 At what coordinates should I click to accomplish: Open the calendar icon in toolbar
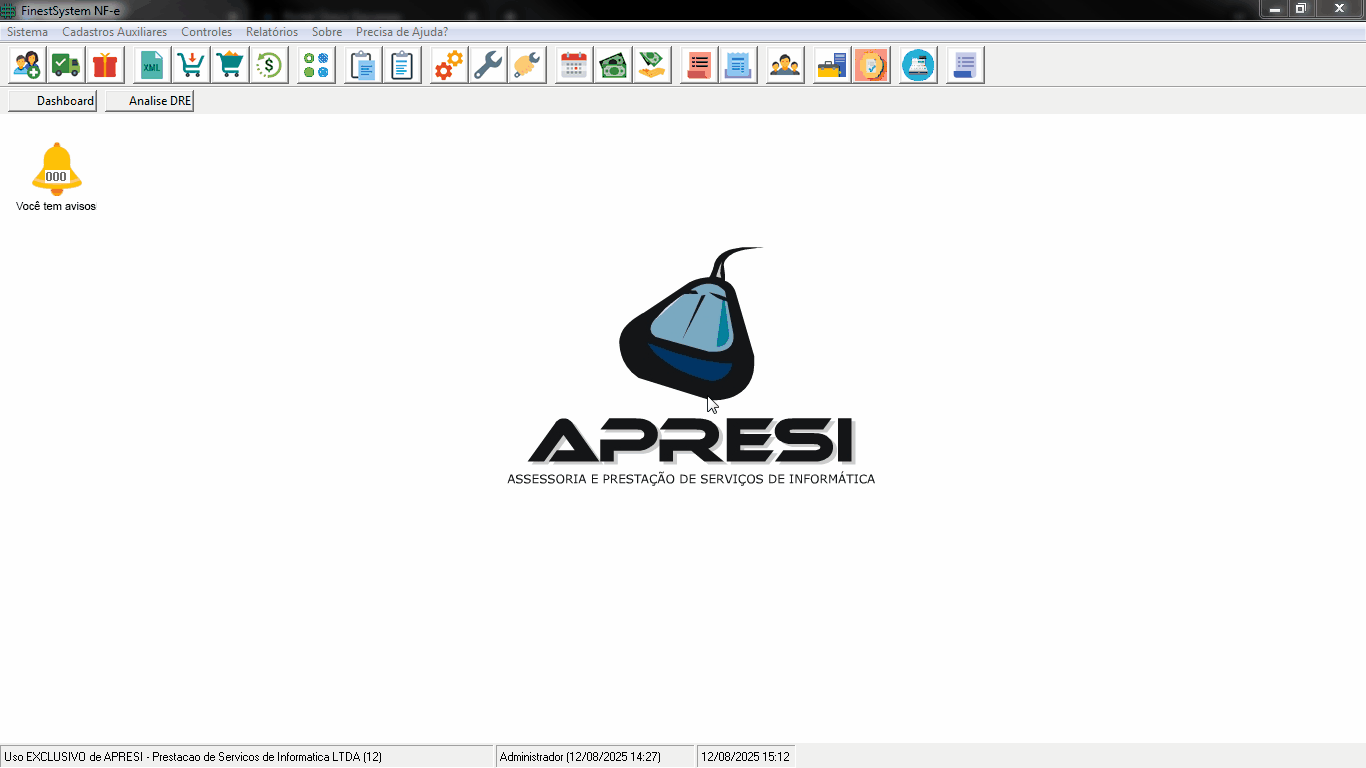574,66
